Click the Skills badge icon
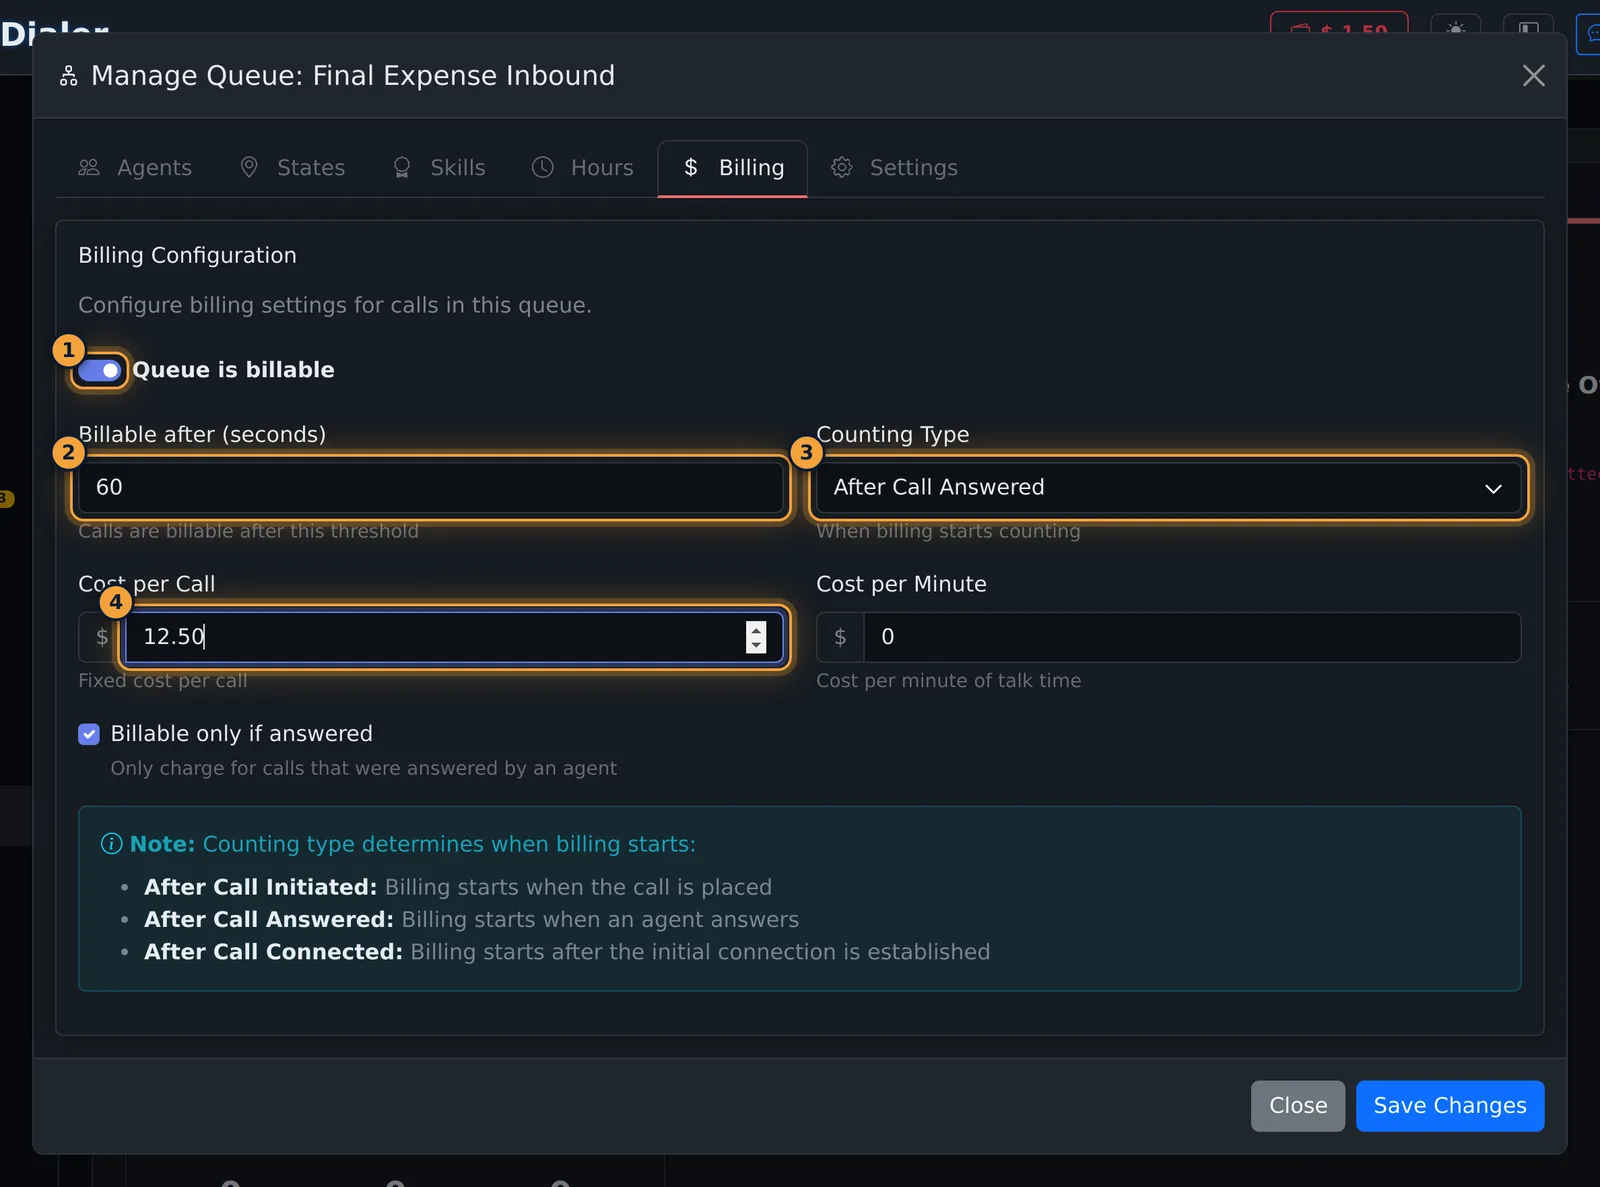This screenshot has height=1187, width=1600. click(x=402, y=168)
